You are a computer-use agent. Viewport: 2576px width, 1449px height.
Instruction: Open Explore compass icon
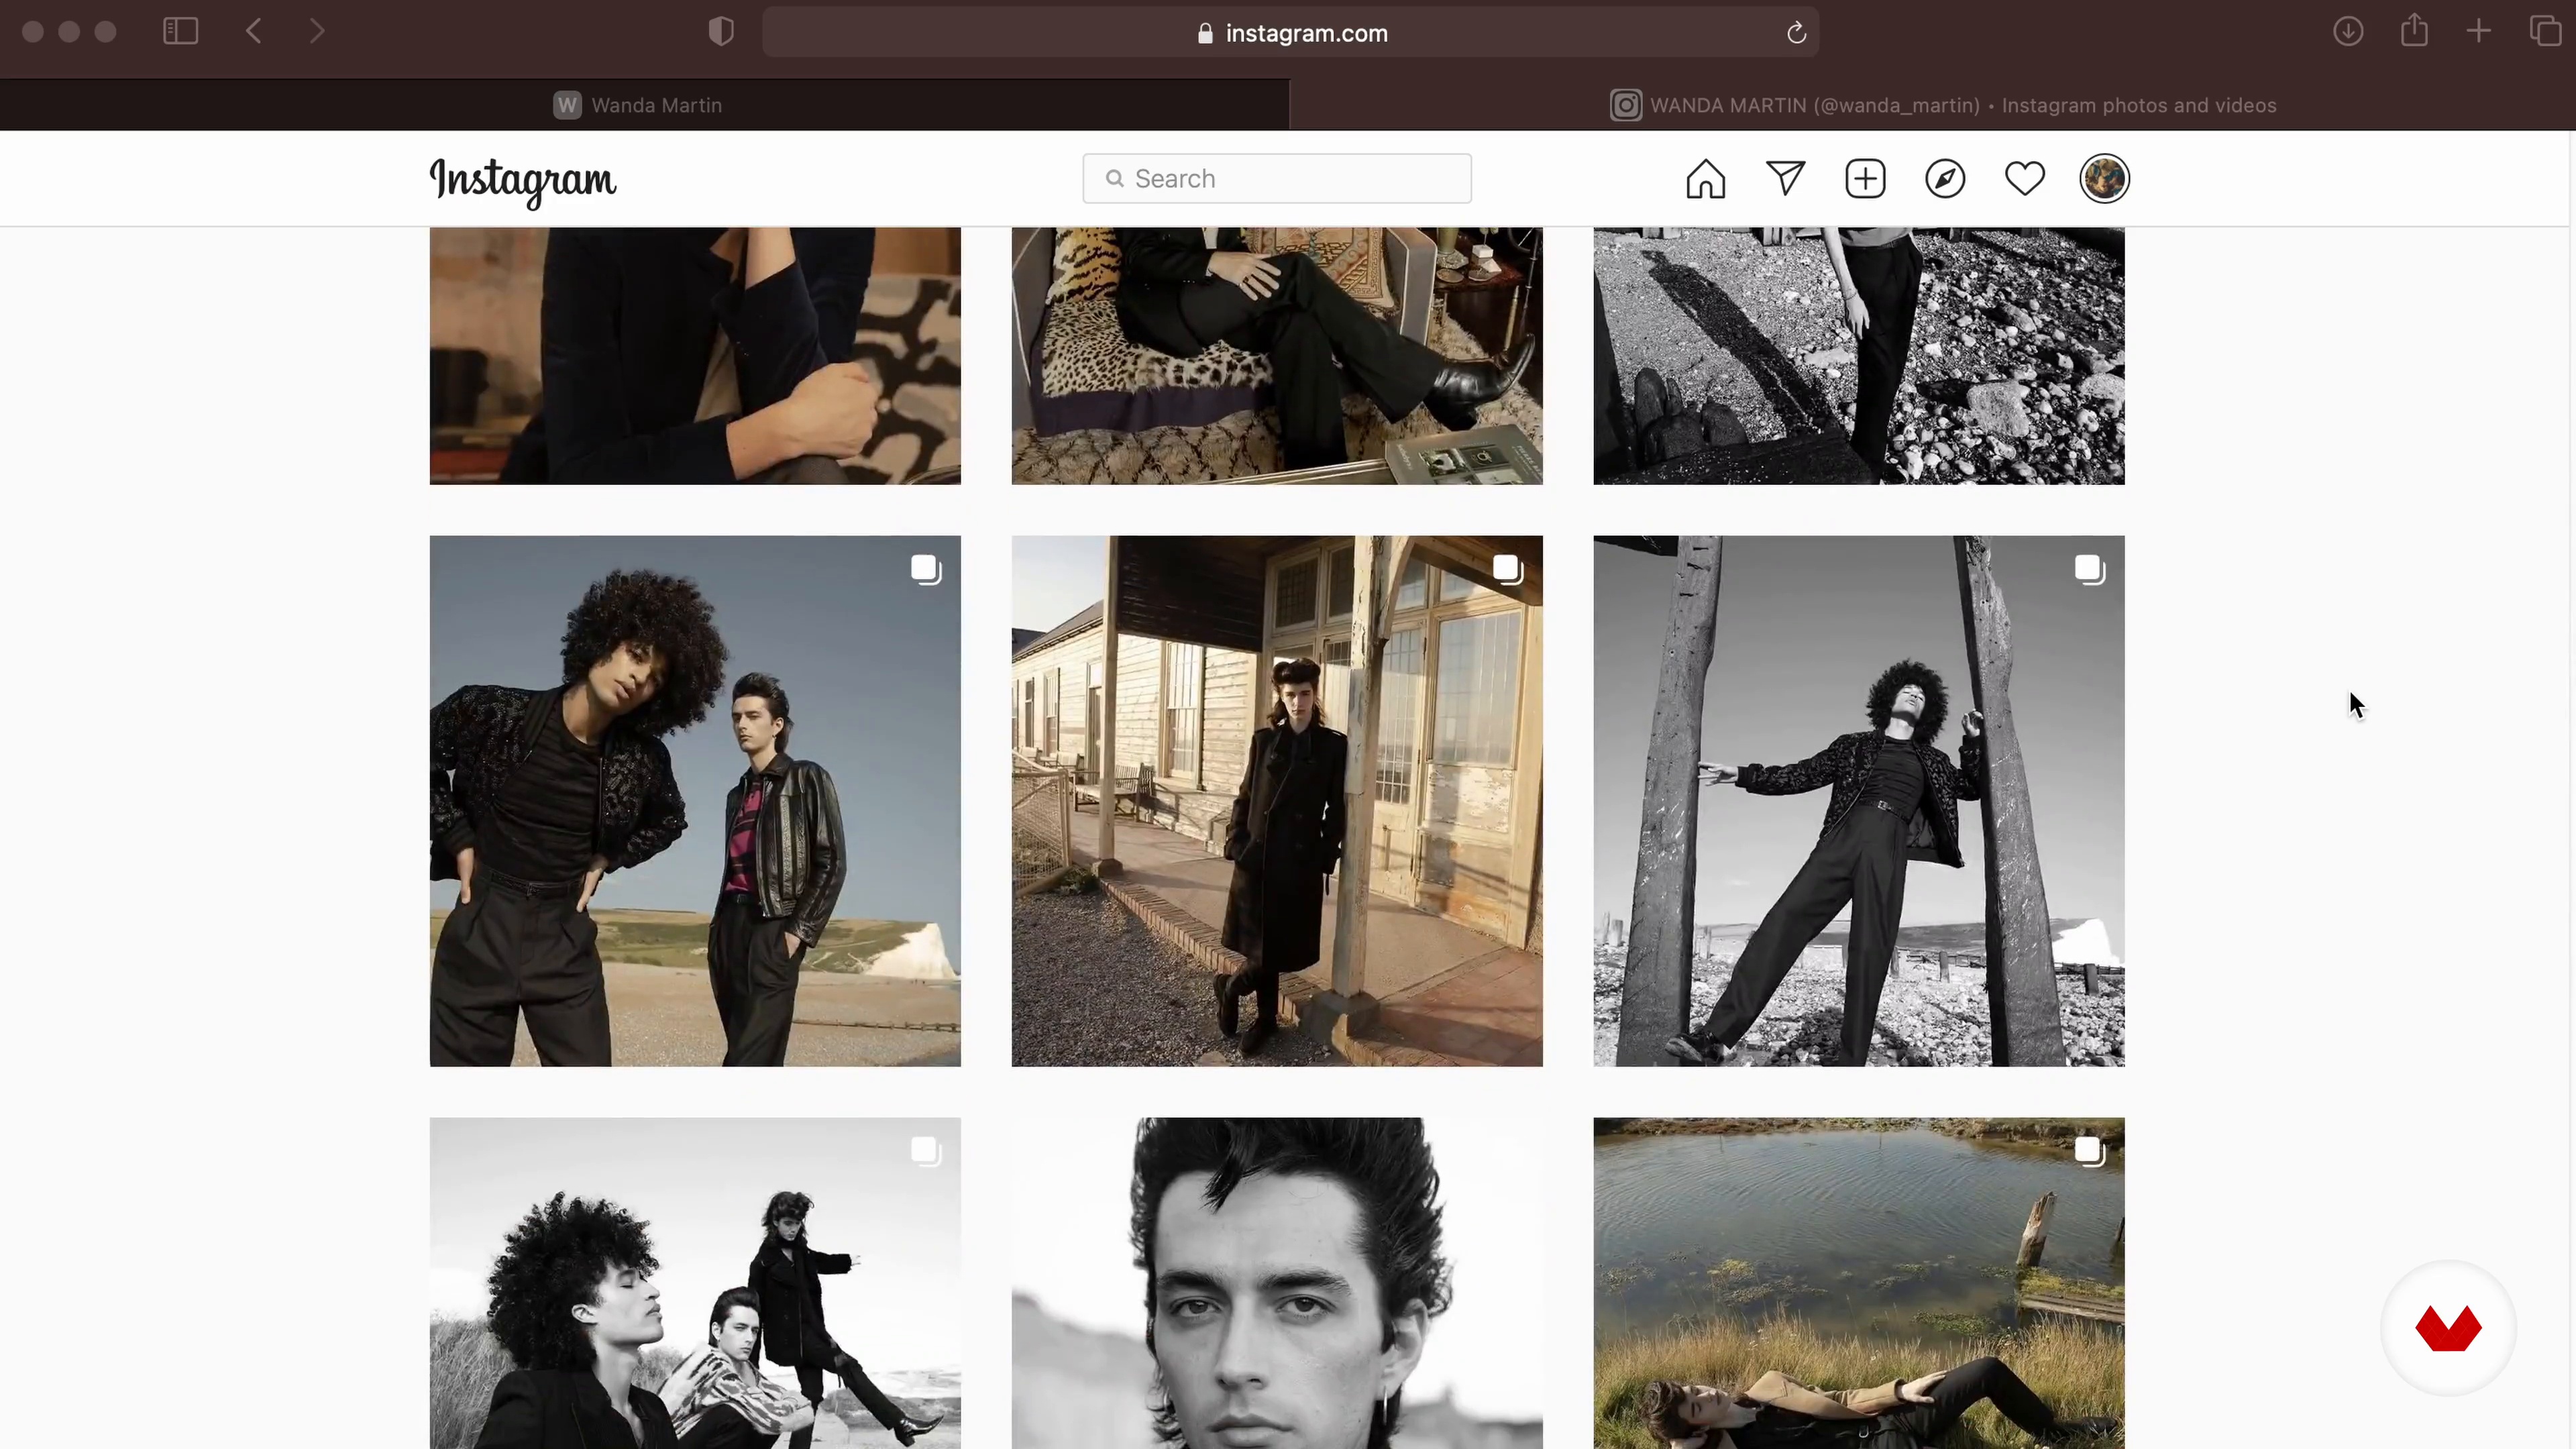(x=1945, y=179)
